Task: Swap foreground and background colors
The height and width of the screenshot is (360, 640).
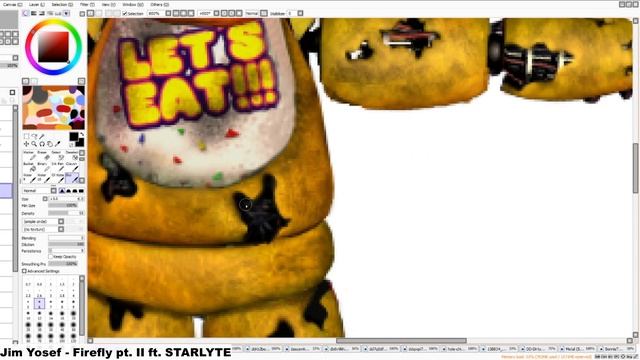Action: (x=82, y=134)
